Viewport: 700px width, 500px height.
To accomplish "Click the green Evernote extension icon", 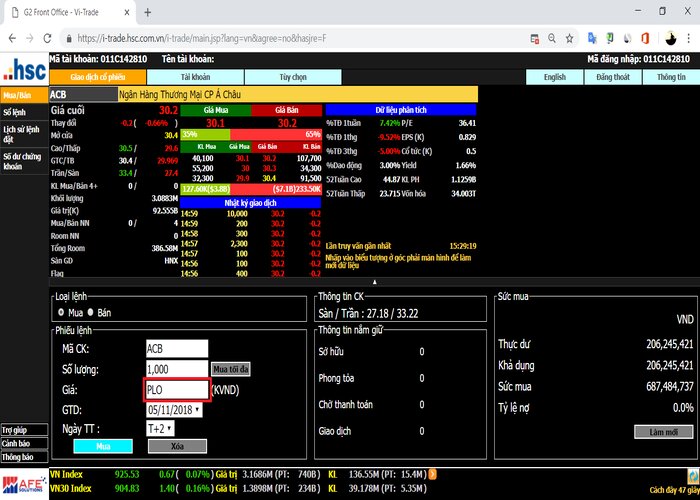I will point(610,38).
